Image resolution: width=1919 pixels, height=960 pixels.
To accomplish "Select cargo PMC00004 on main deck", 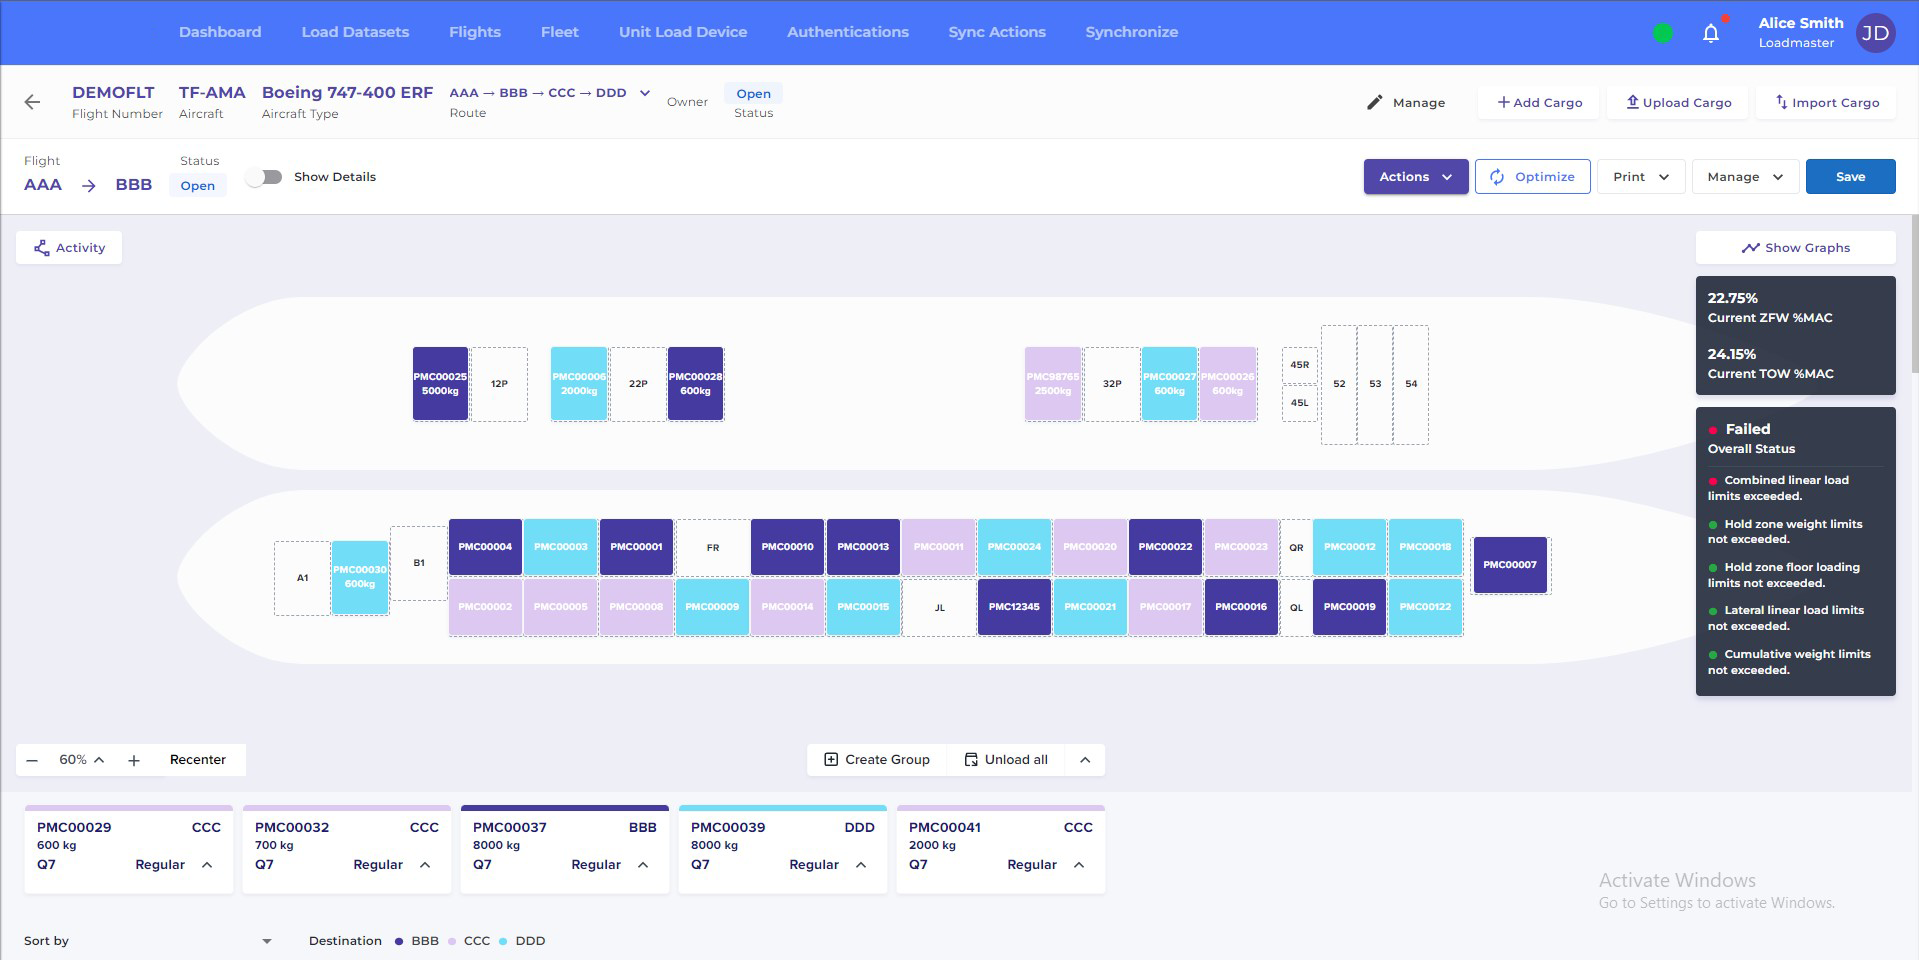I will [x=485, y=547].
